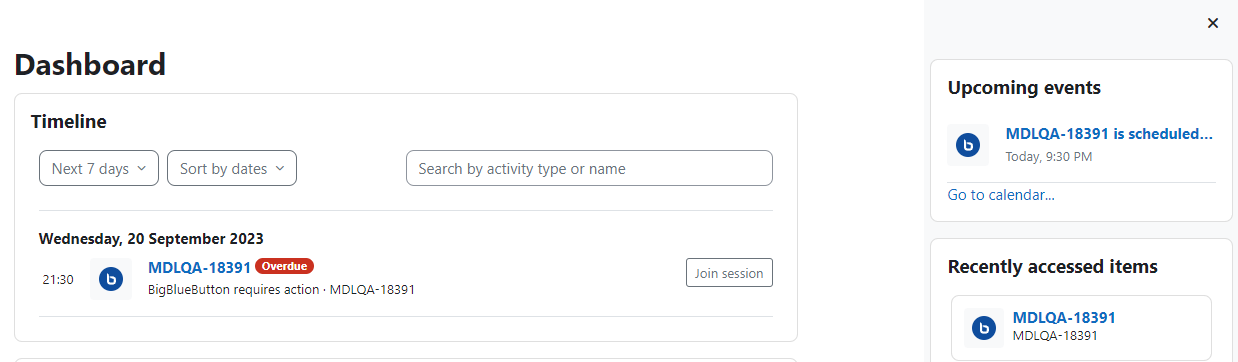
Task: Follow the Go to calendar link
Action: click(1001, 195)
